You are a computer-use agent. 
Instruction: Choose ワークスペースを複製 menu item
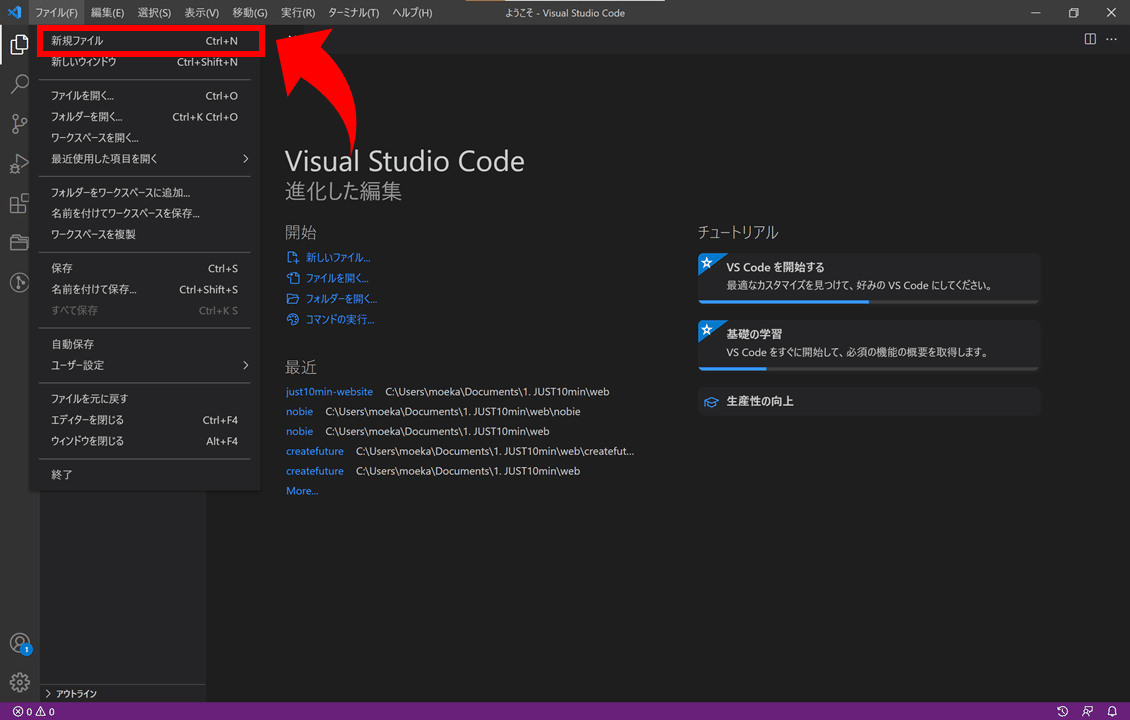pyautogui.click(x=144, y=234)
